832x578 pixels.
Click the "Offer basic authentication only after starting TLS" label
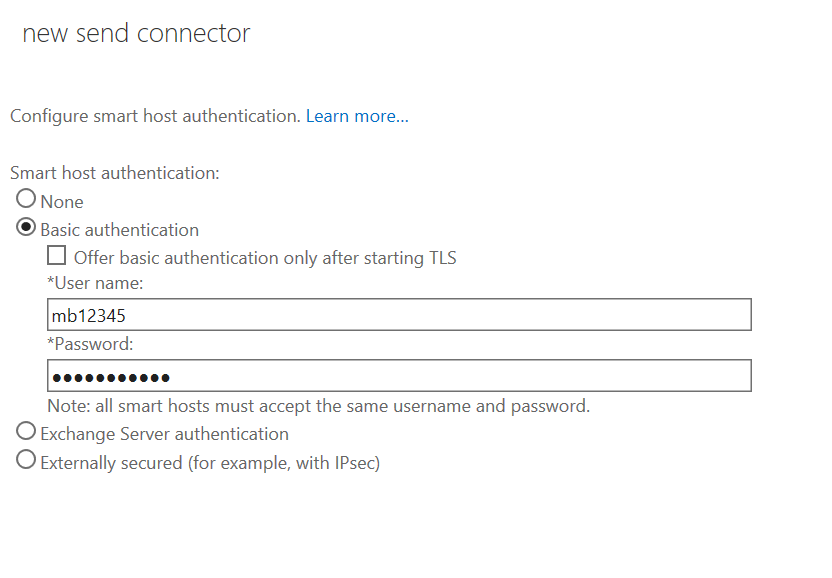pos(265,258)
